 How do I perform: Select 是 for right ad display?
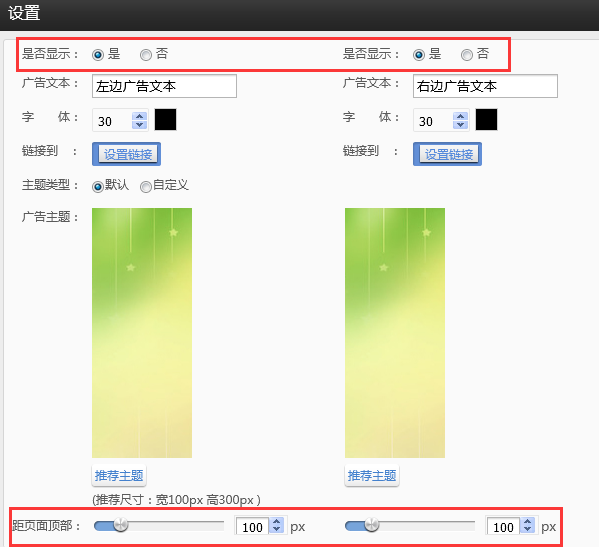coord(419,55)
